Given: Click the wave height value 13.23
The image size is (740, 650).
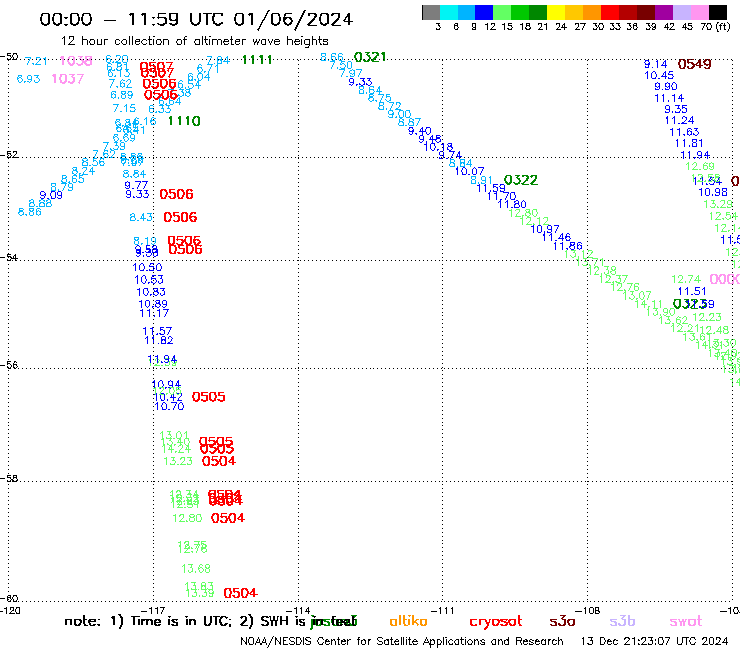Looking at the screenshot, I should 178,461.
